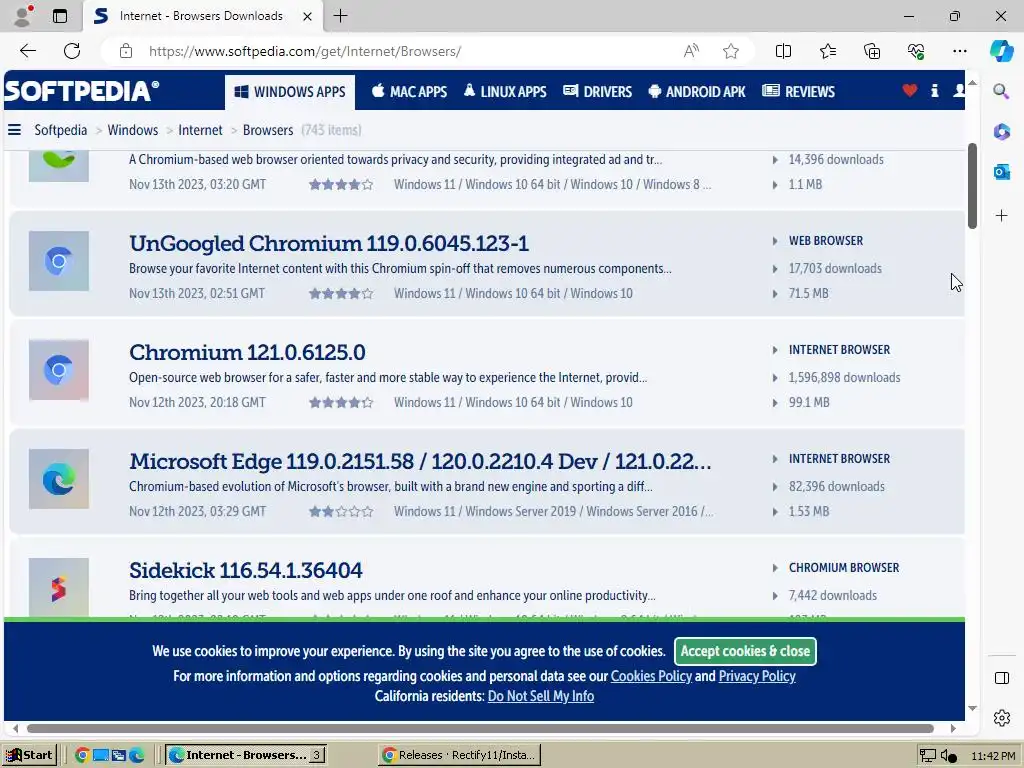Open split screen icon in toolbar
Image resolution: width=1024 pixels, height=768 pixels.
pyautogui.click(x=783, y=51)
